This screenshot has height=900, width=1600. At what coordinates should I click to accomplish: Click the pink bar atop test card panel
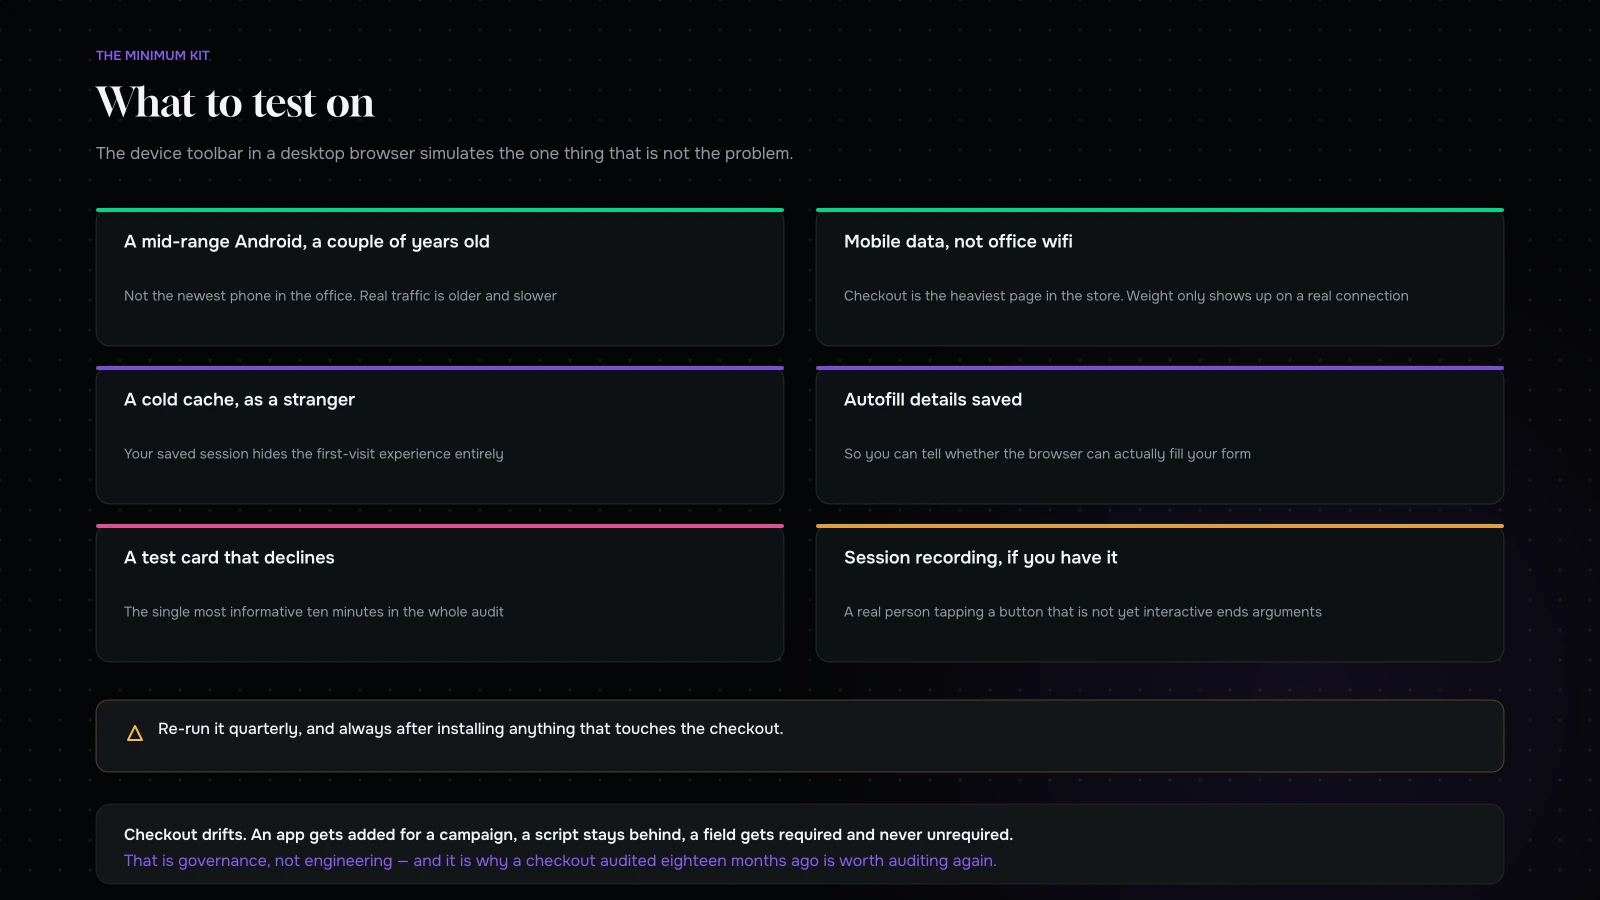(440, 526)
